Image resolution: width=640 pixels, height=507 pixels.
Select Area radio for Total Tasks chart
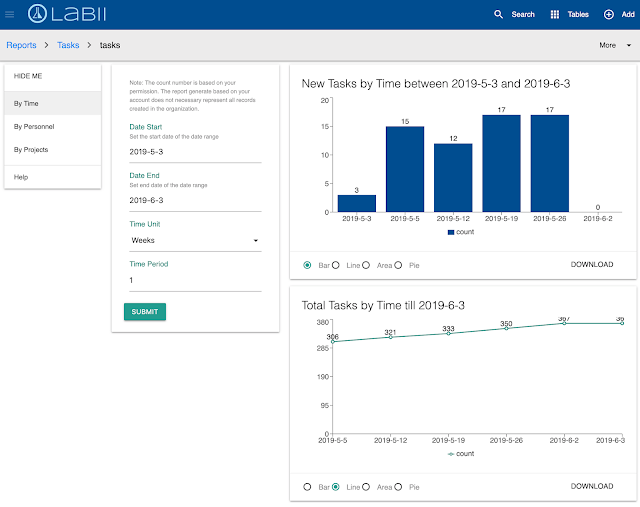coord(366,487)
